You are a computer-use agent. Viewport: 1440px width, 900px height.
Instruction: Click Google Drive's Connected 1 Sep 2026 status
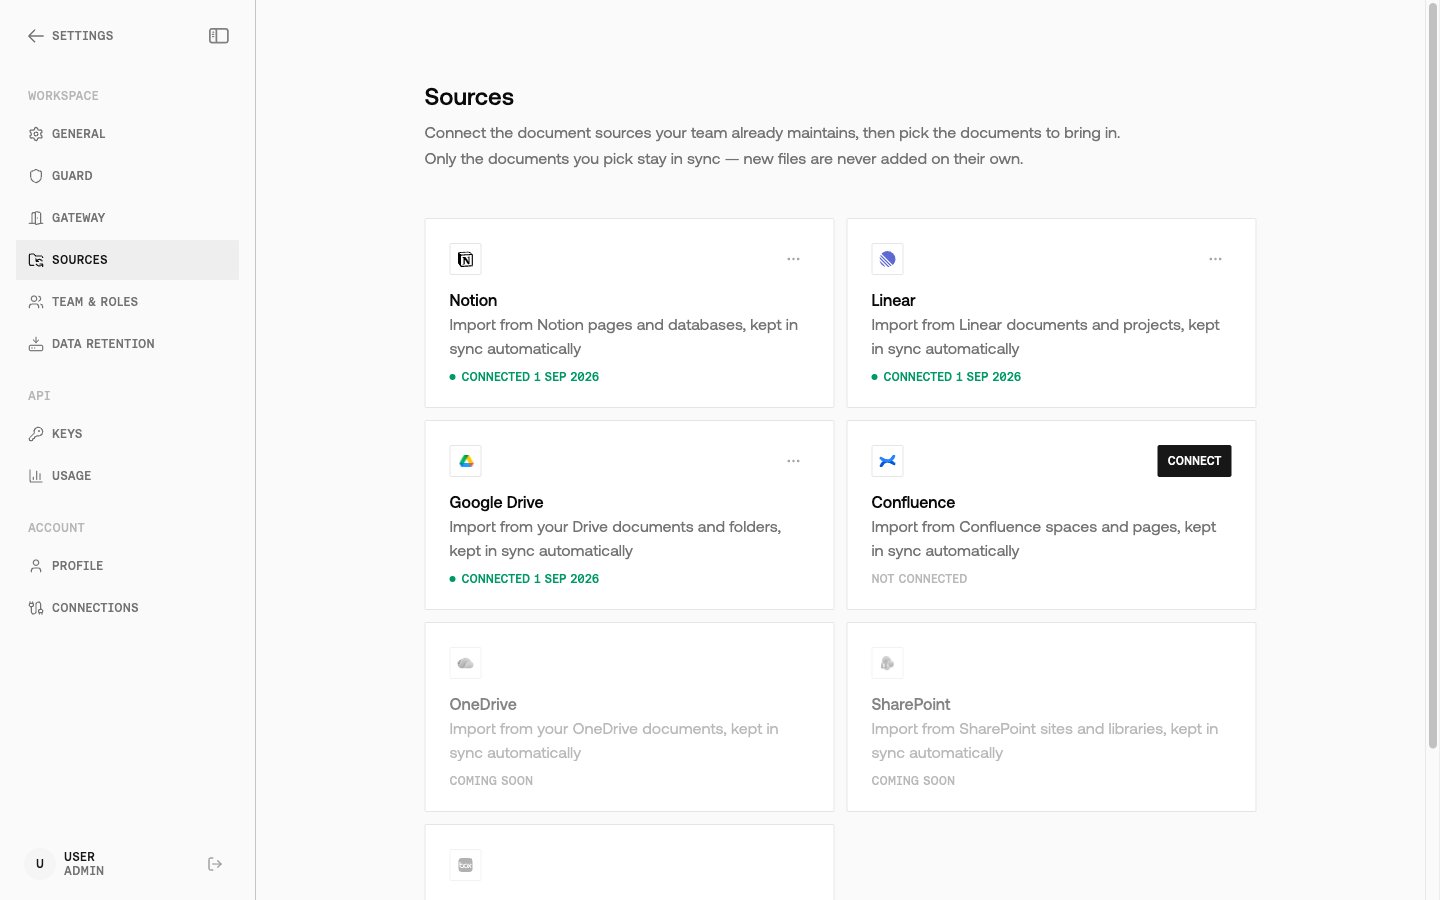(x=524, y=579)
